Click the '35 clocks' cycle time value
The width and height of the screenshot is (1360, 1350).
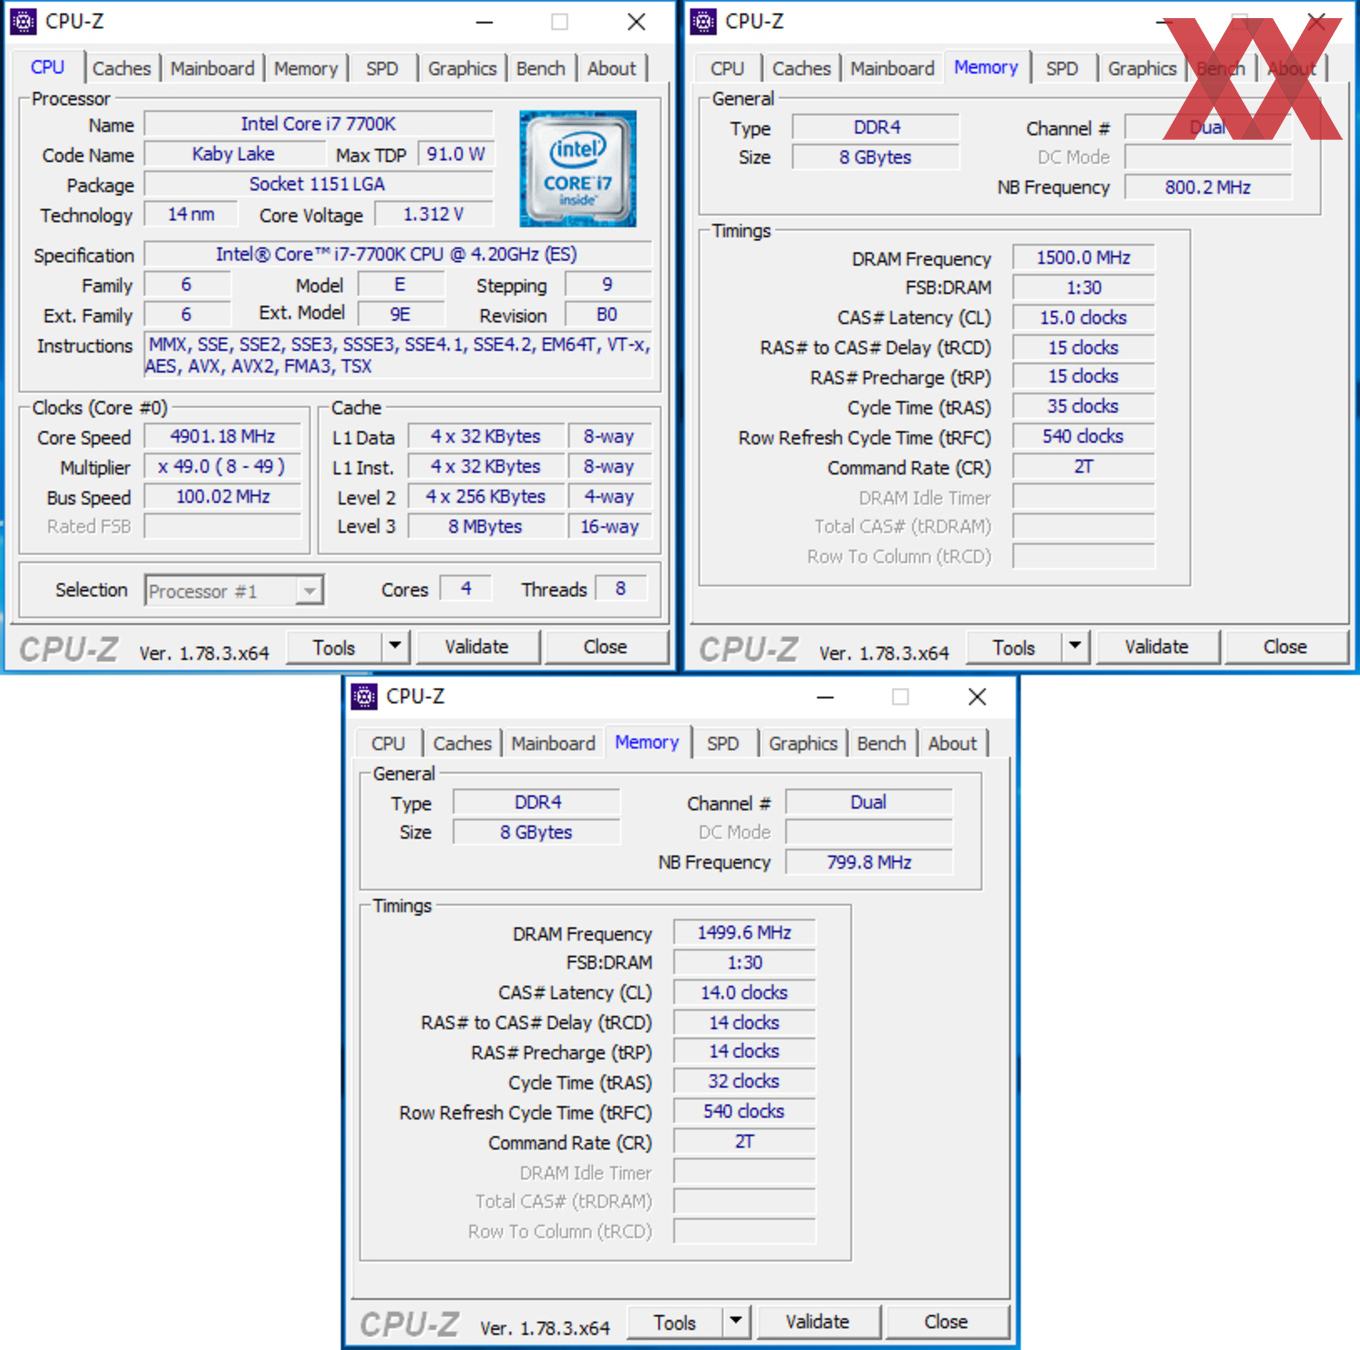pyautogui.click(x=1084, y=406)
